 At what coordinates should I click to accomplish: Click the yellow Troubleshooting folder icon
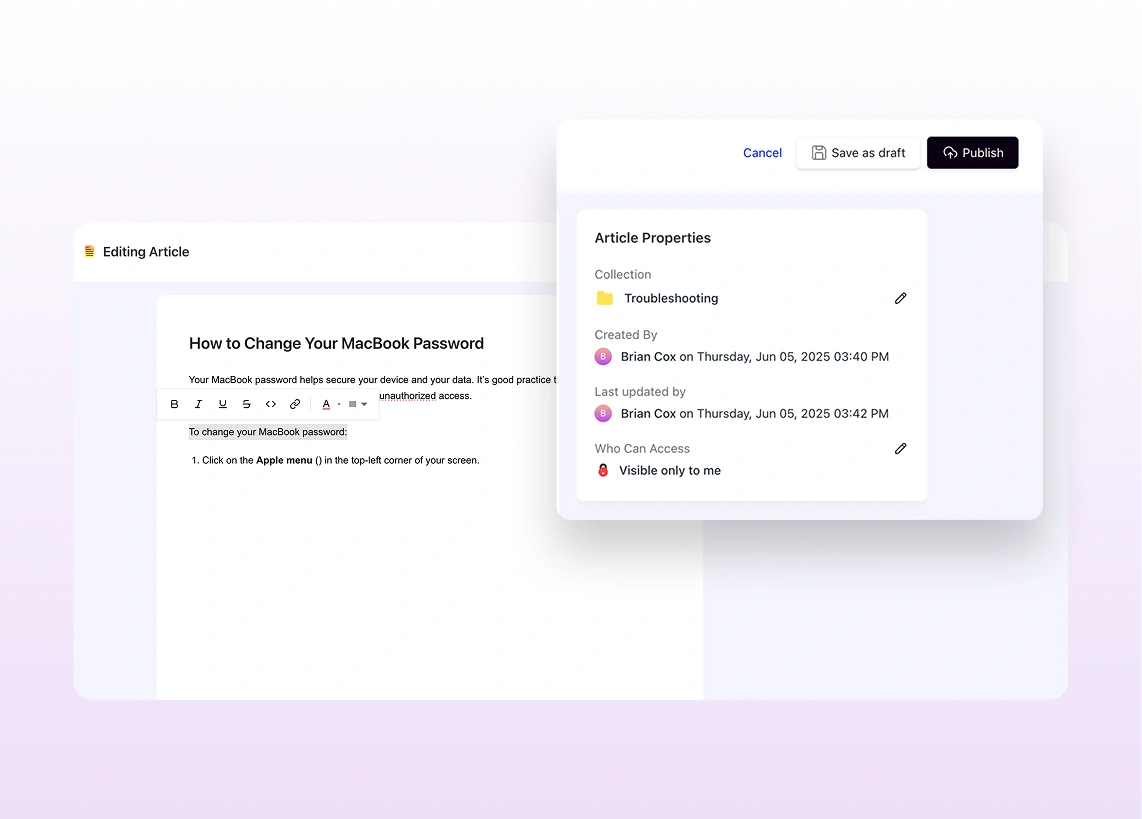[x=605, y=298]
